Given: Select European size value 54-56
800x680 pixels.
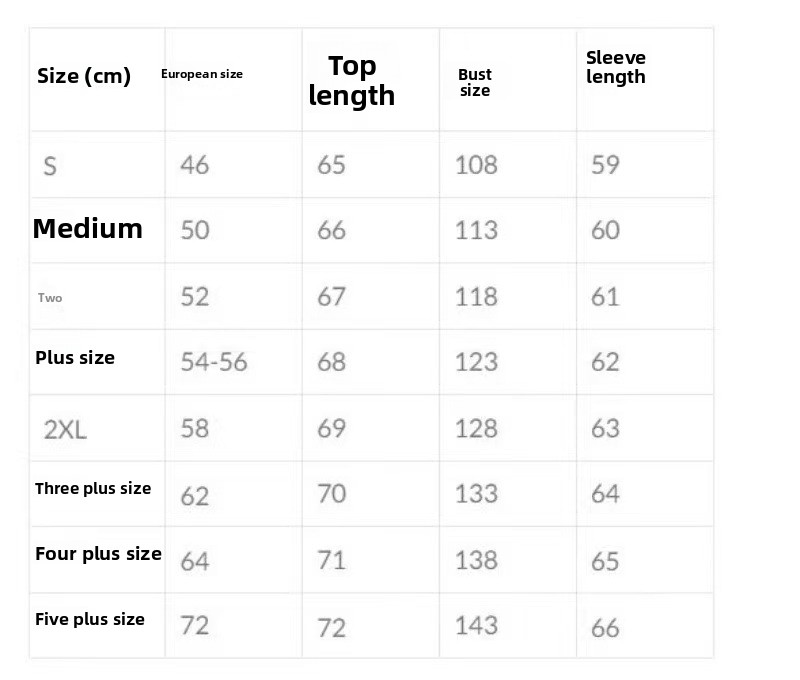Looking at the screenshot, I should (x=214, y=362).
